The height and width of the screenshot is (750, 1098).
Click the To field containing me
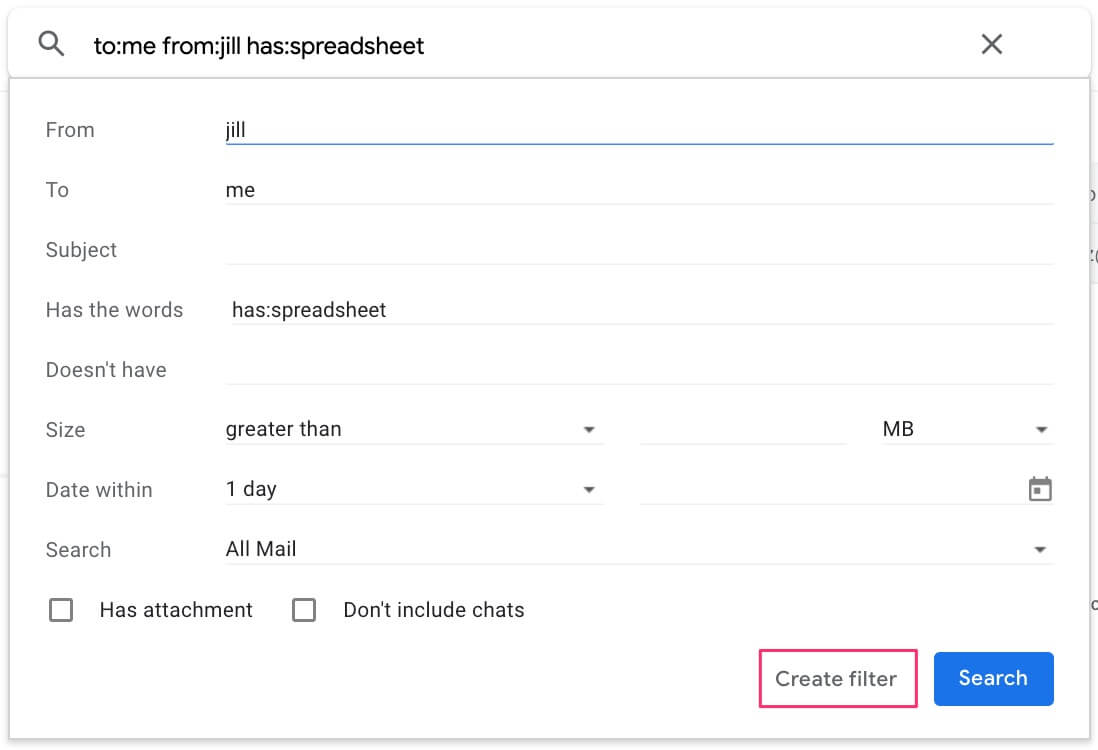[639, 190]
